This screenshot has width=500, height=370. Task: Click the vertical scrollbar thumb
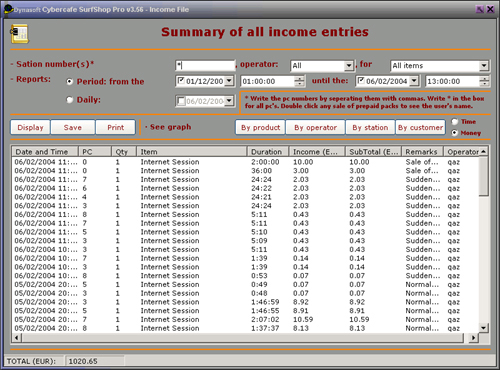(484, 176)
